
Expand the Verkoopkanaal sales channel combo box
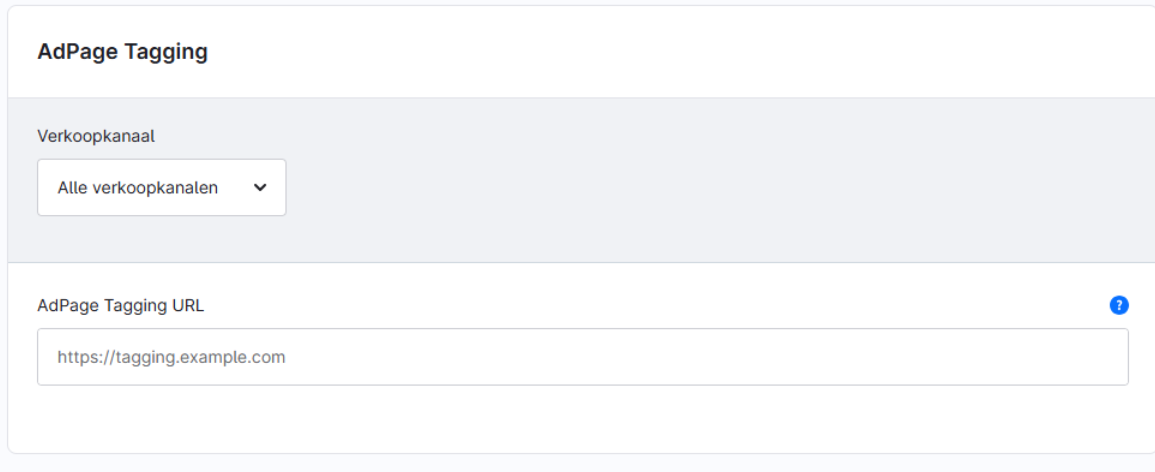point(161,187)
